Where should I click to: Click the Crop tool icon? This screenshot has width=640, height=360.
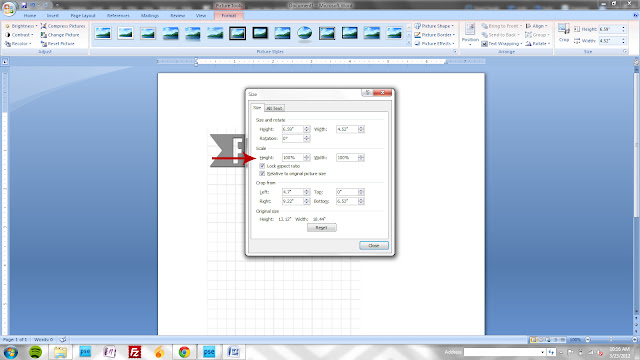point(564,29)
